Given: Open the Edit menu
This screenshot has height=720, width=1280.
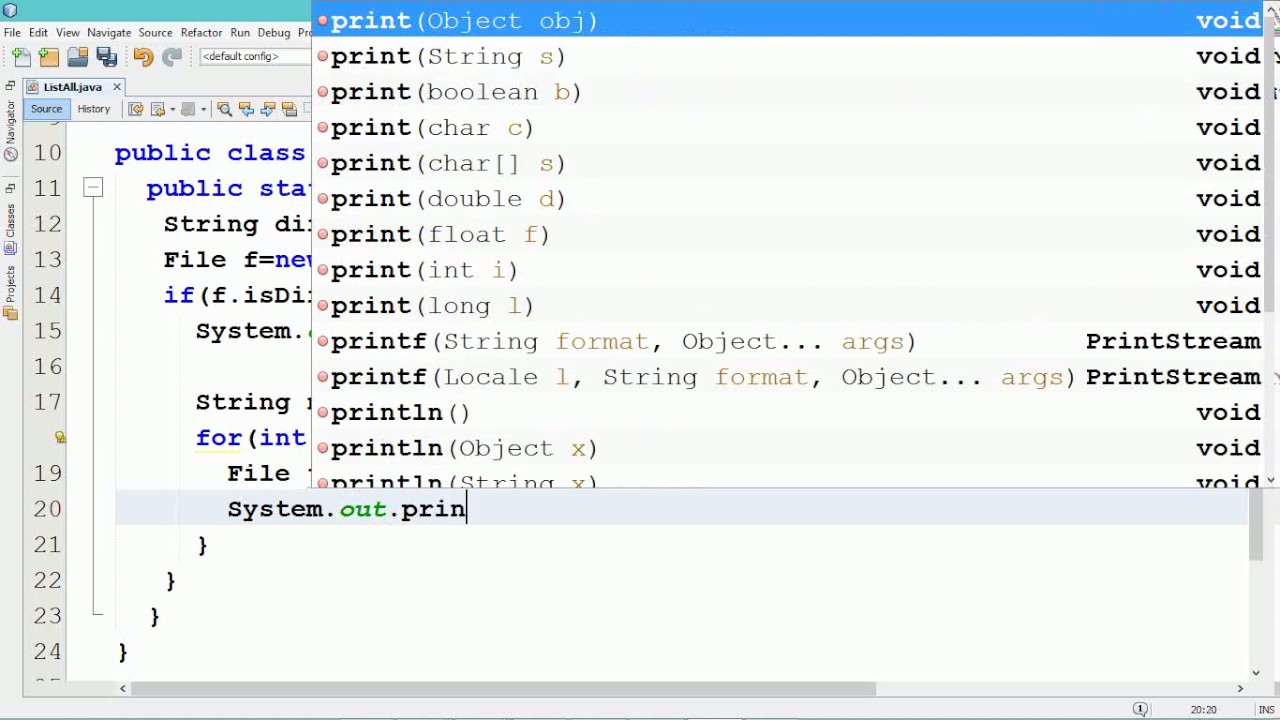Looking at the screenshot, I should click(38, 33).
